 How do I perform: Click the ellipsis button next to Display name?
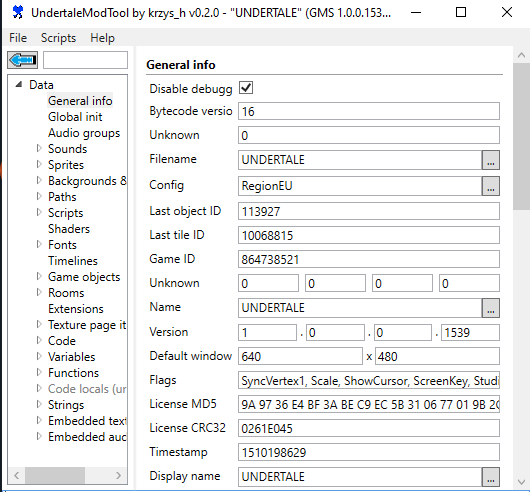click(490, 477)
